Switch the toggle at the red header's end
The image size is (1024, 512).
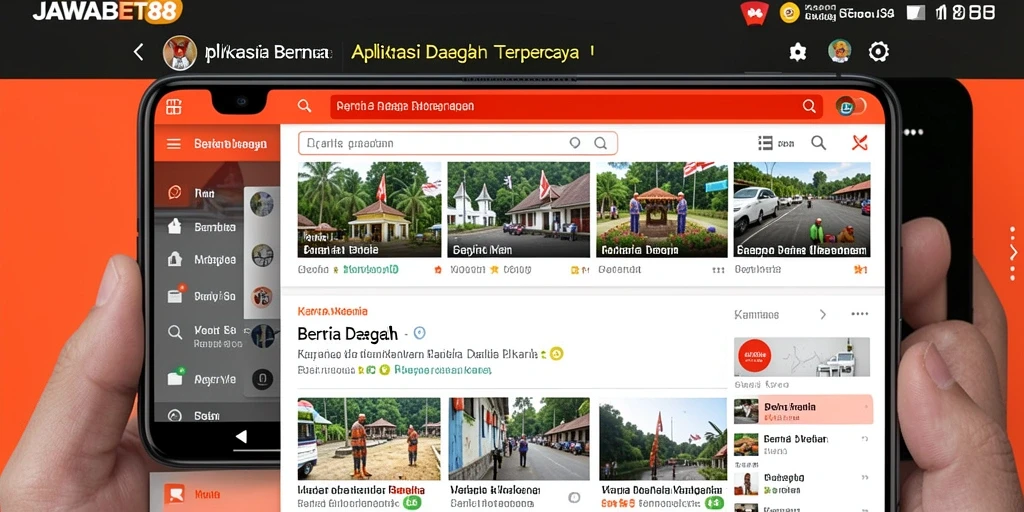coord(851,106)
